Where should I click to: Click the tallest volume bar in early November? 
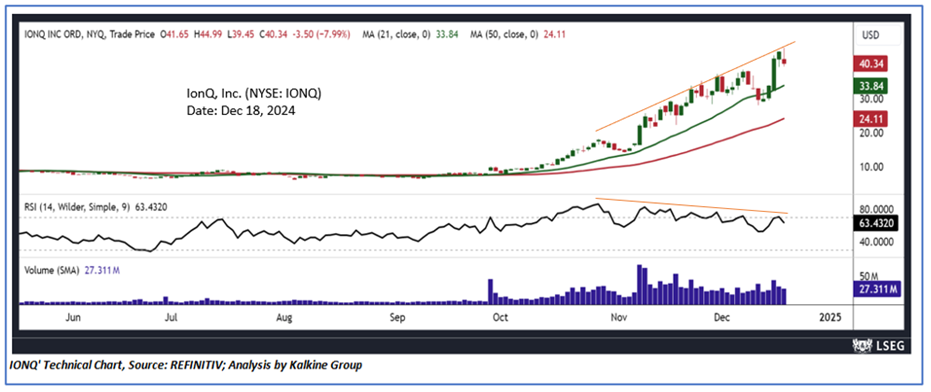pyautogui.click(x=639, y=284)
